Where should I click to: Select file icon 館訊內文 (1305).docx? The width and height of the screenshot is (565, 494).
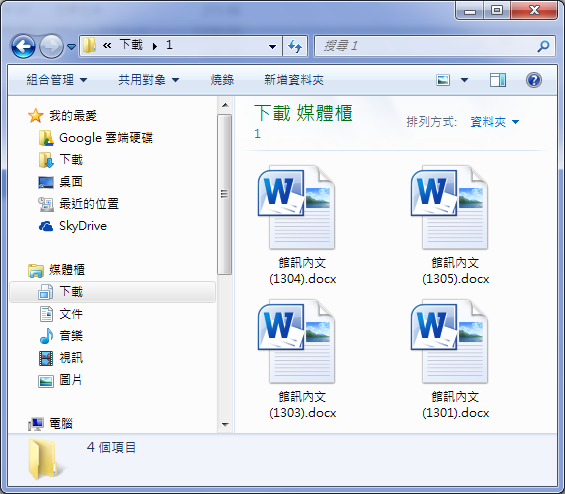pyautogui.click(x=449, y=208)
